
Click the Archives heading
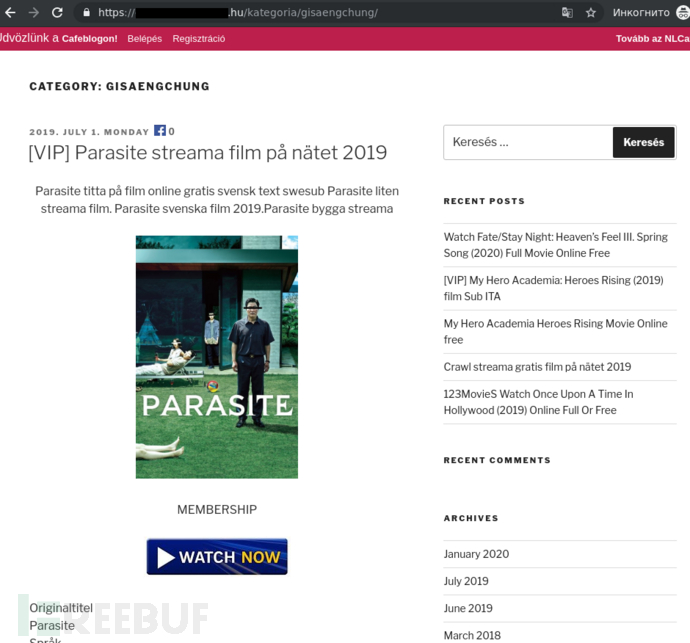[471, 518]
